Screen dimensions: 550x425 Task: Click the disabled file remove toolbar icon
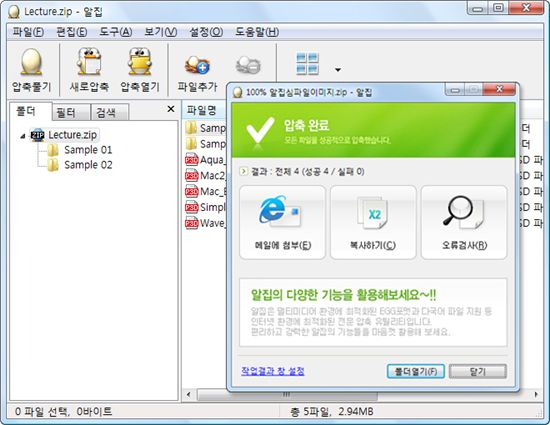pos(248,65)
